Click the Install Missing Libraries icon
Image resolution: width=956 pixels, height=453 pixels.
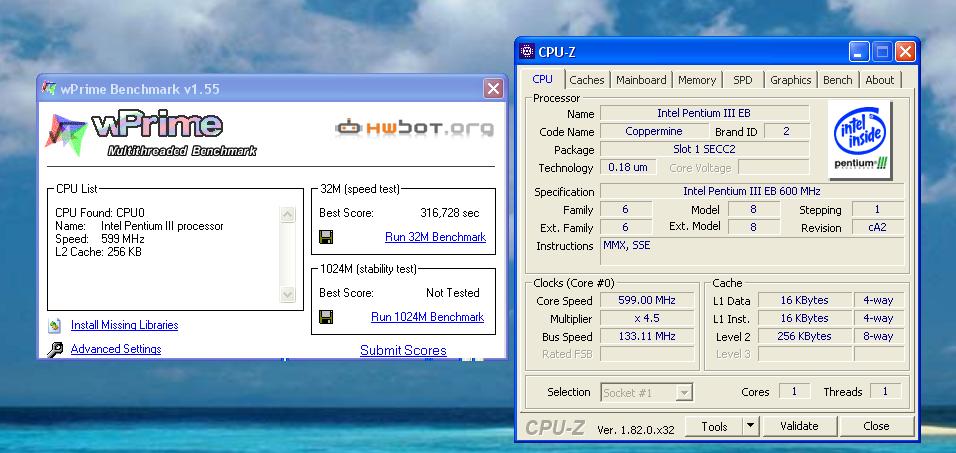point(55,325)
